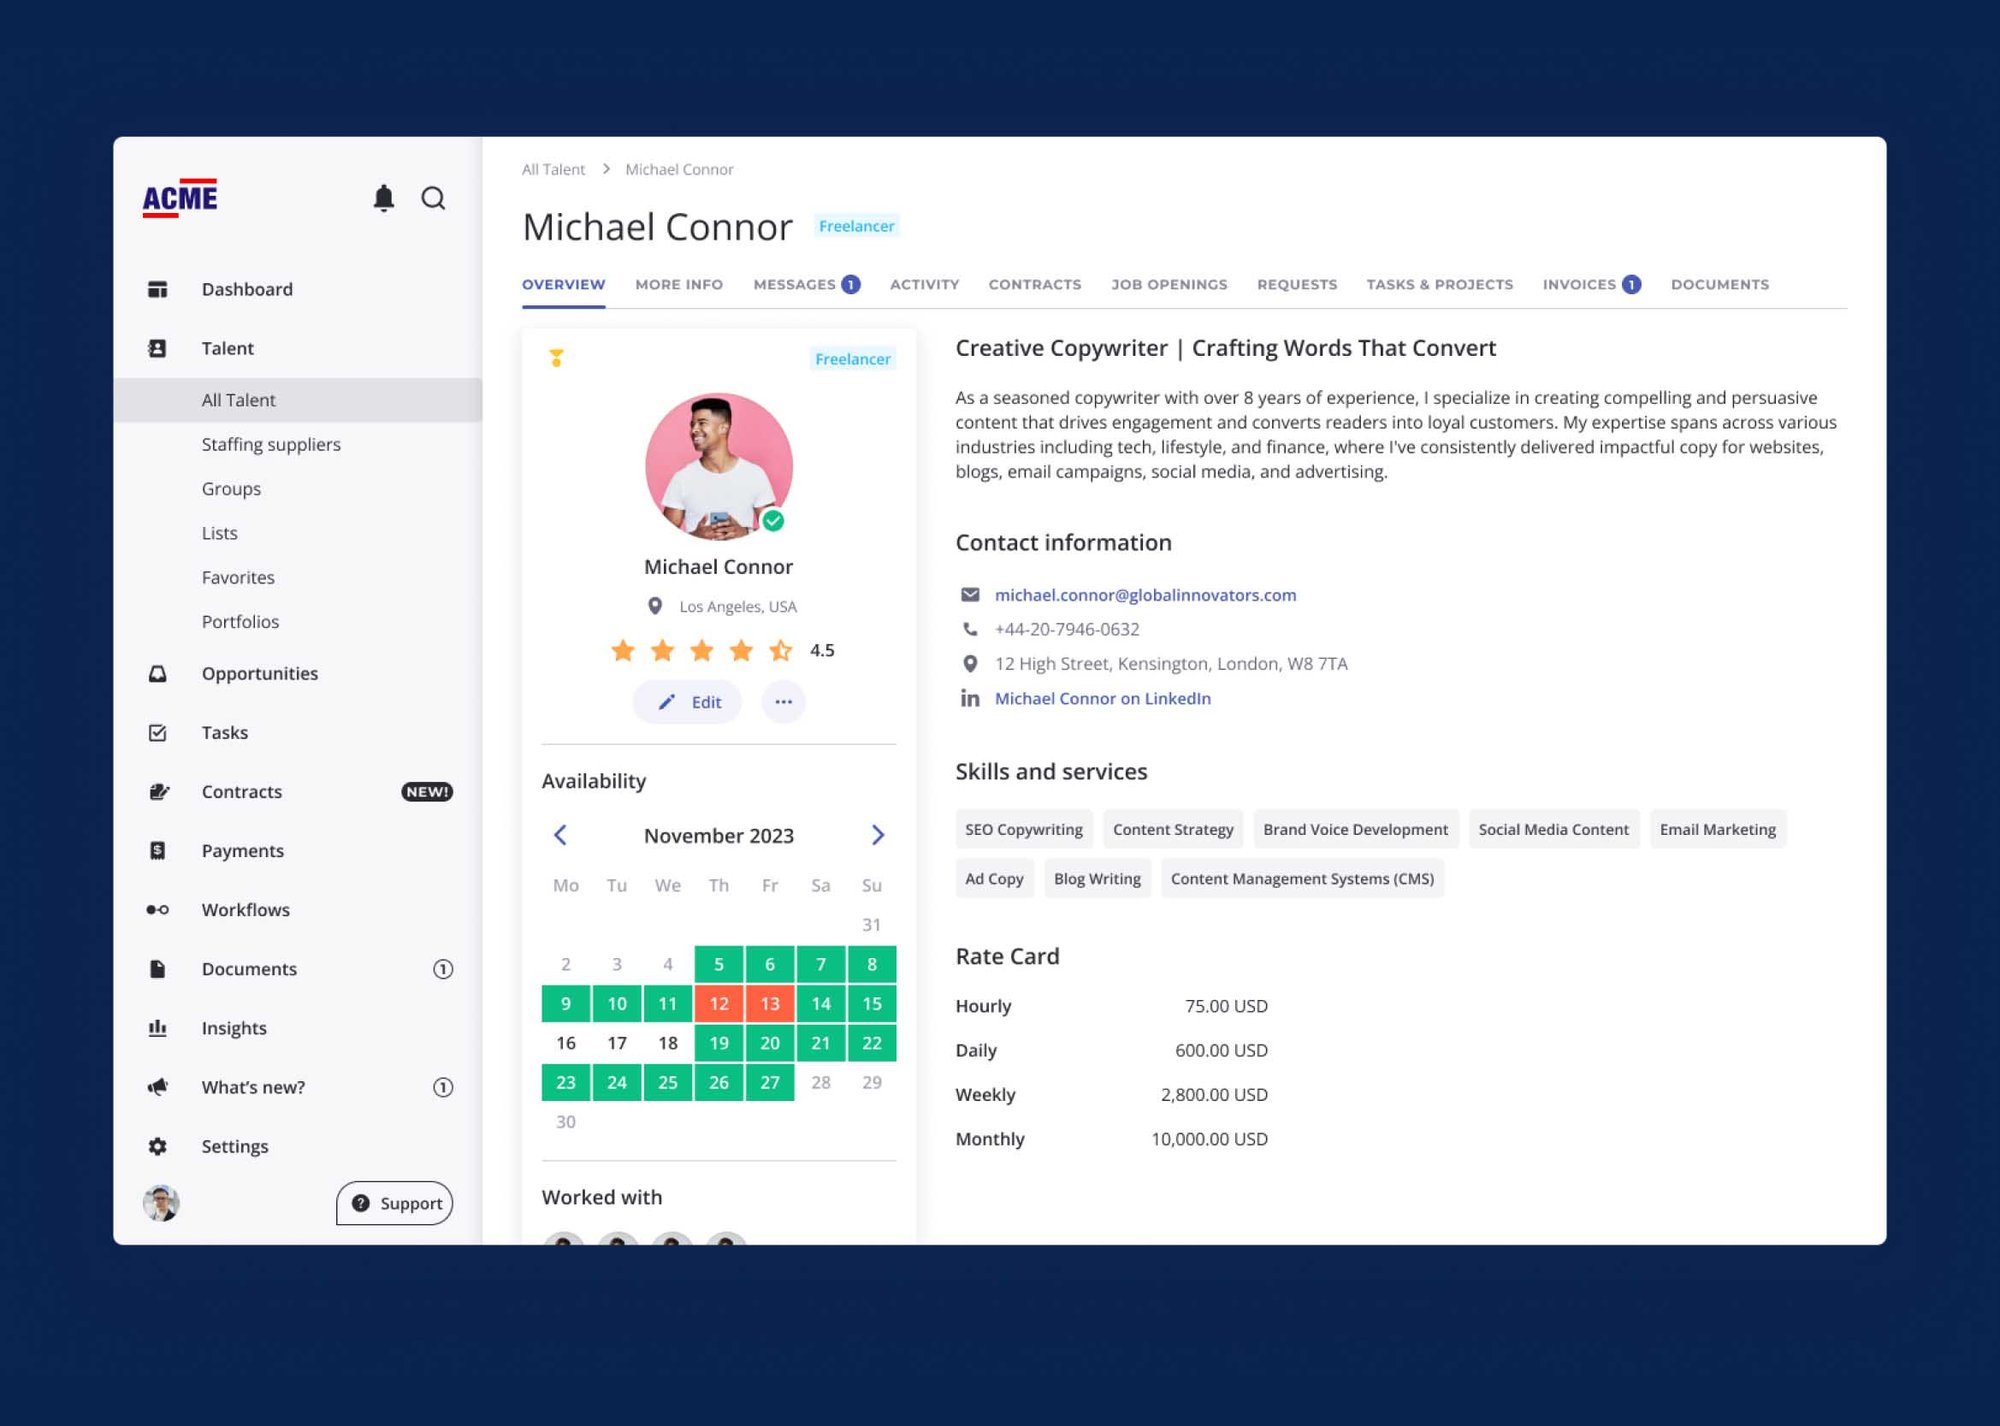The image size is (2000, 1426).
Task: Click the Support button
Action: [x=395, y=1203]
